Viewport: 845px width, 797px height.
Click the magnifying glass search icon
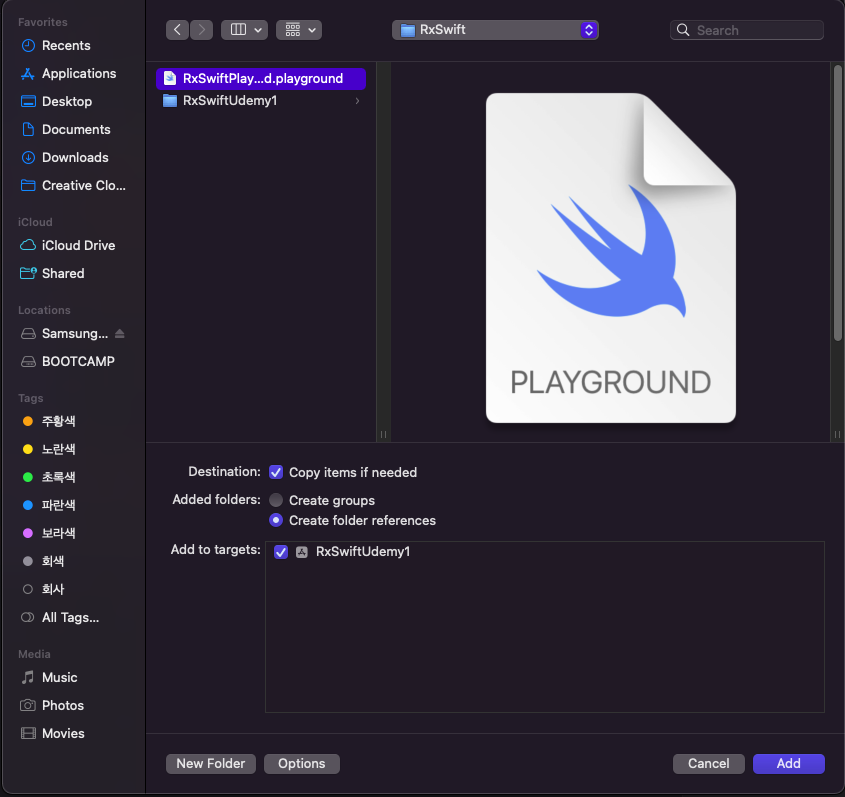pyautogui.click(x=683, y=30)
